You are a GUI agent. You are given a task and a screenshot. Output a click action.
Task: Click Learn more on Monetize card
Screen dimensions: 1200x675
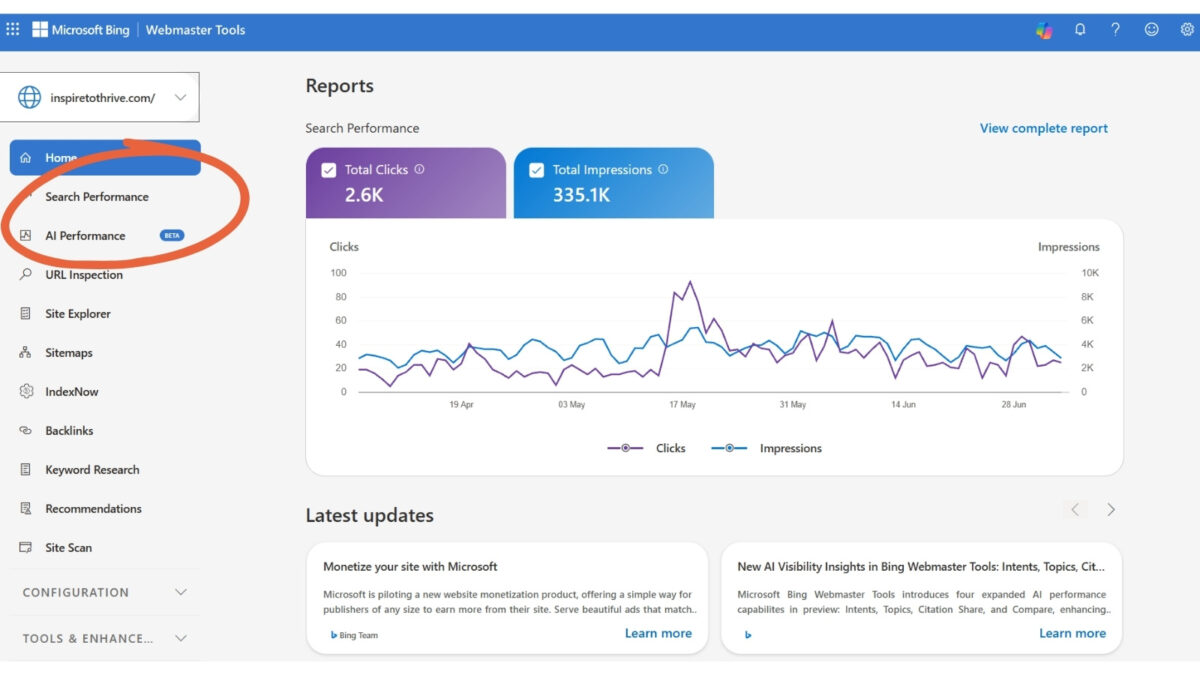coord(658,633)
